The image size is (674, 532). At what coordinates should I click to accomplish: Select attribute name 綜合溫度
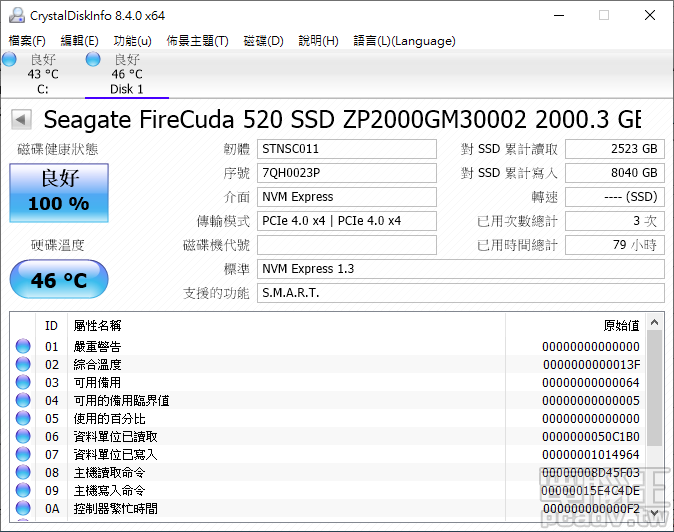pos(97,364)
